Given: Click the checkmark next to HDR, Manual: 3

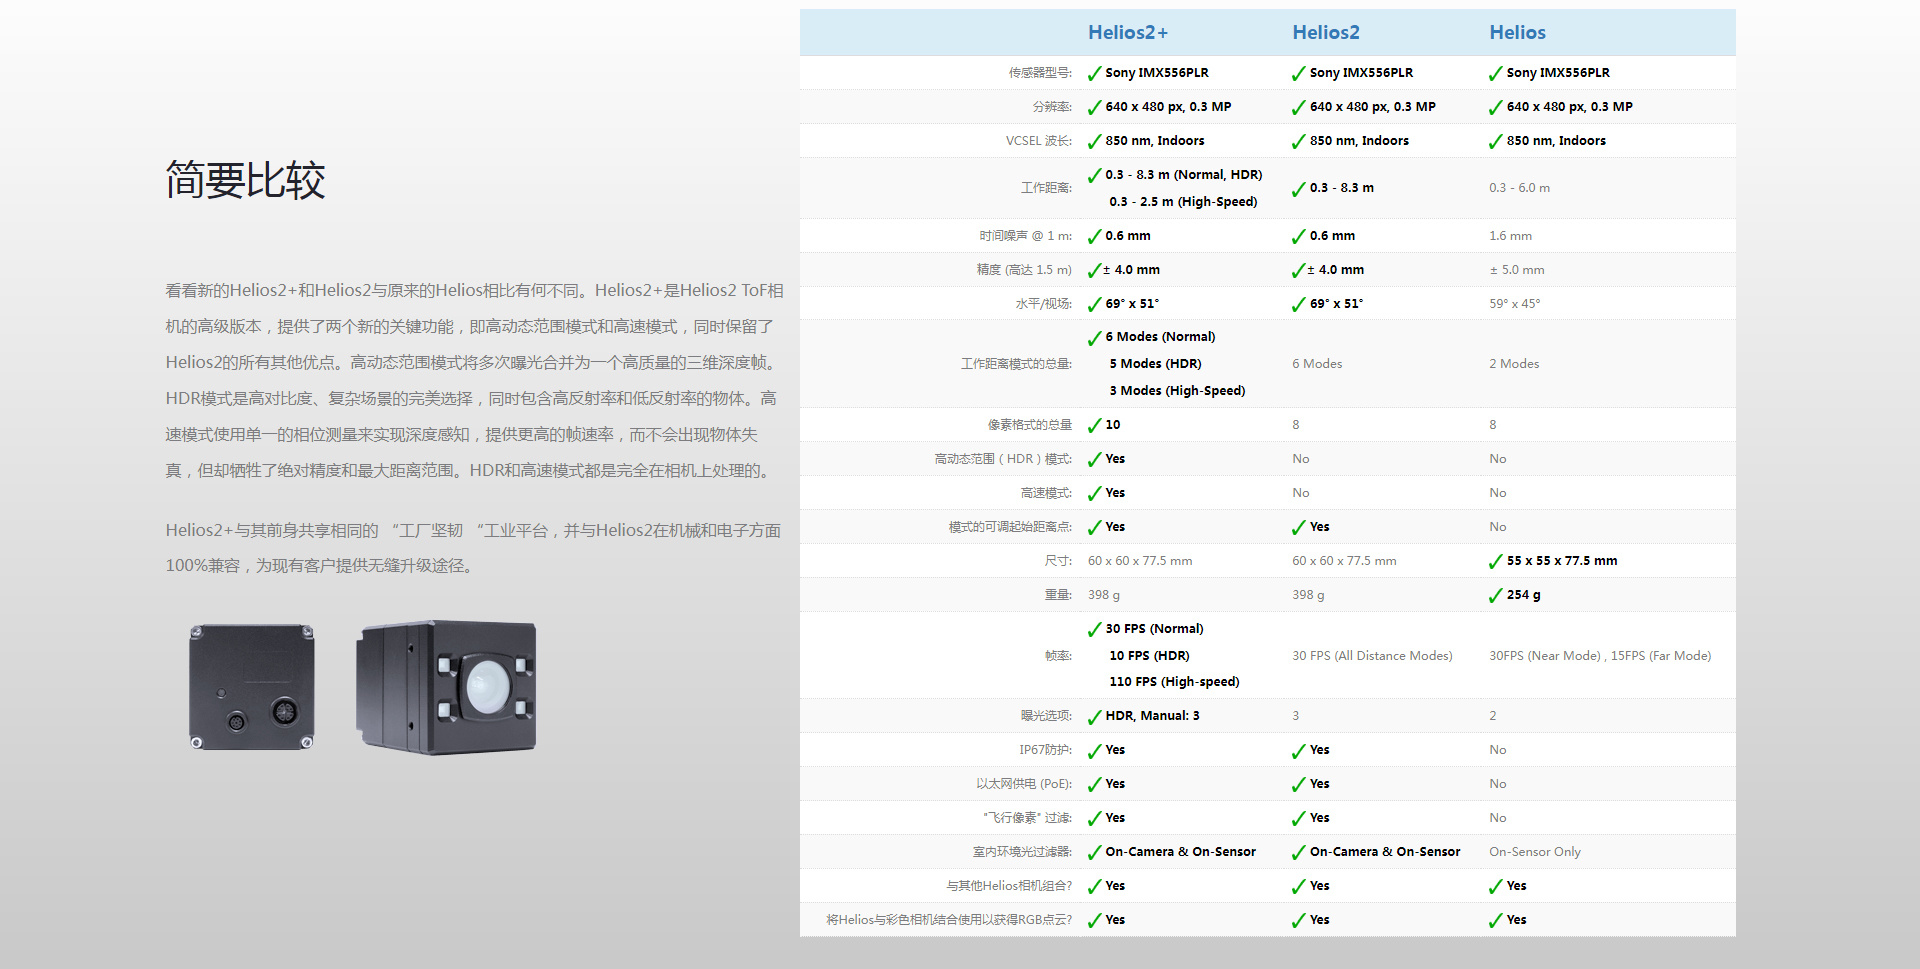Looking at the screenshot, I should (1094, 717).
